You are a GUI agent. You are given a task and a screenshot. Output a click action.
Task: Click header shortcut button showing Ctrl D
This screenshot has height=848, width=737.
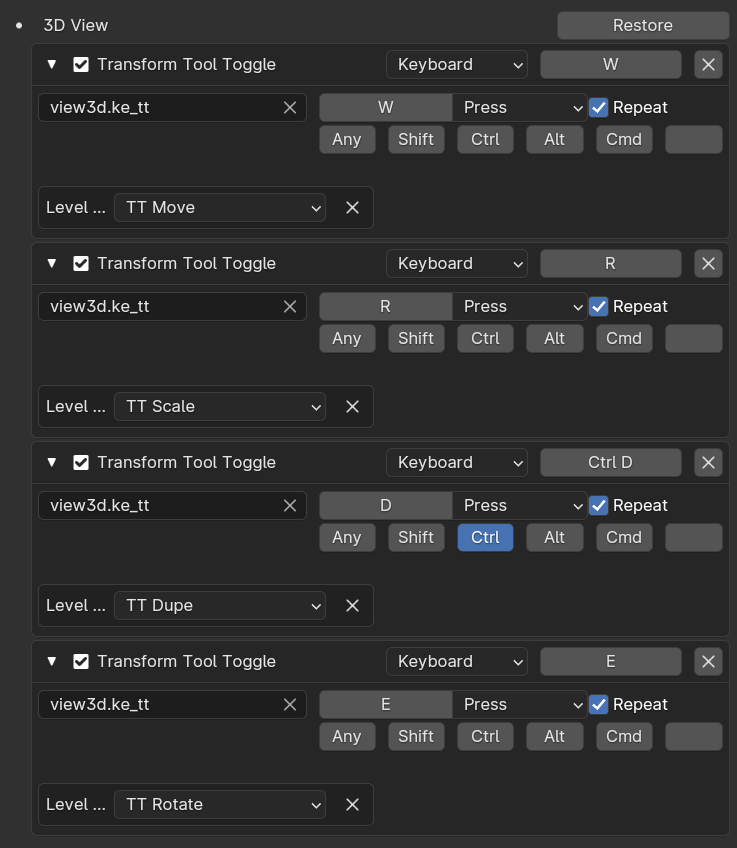[x=610, y=463]
